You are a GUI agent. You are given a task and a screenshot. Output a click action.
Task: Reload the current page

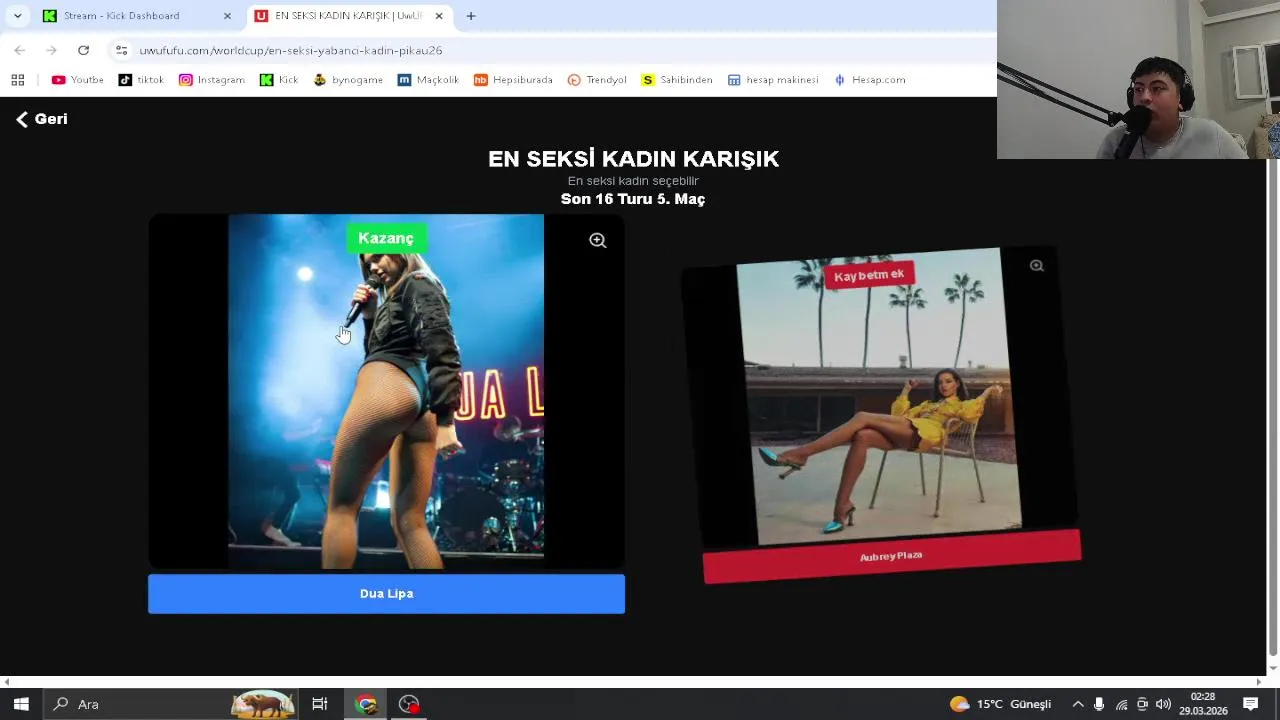[x=83, y=50]
